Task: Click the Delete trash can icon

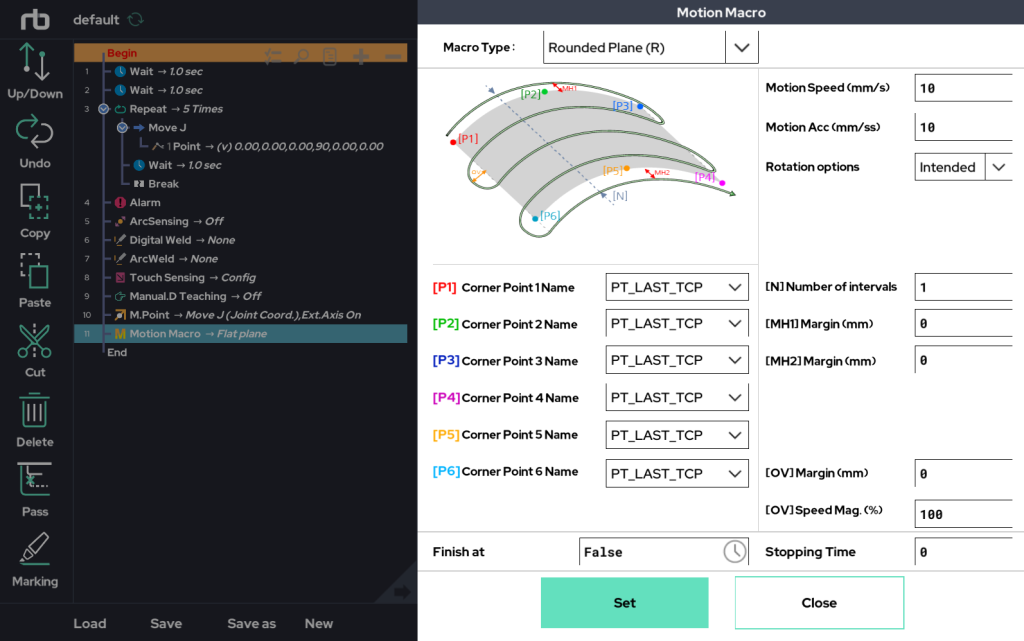Action: [35, 411]
